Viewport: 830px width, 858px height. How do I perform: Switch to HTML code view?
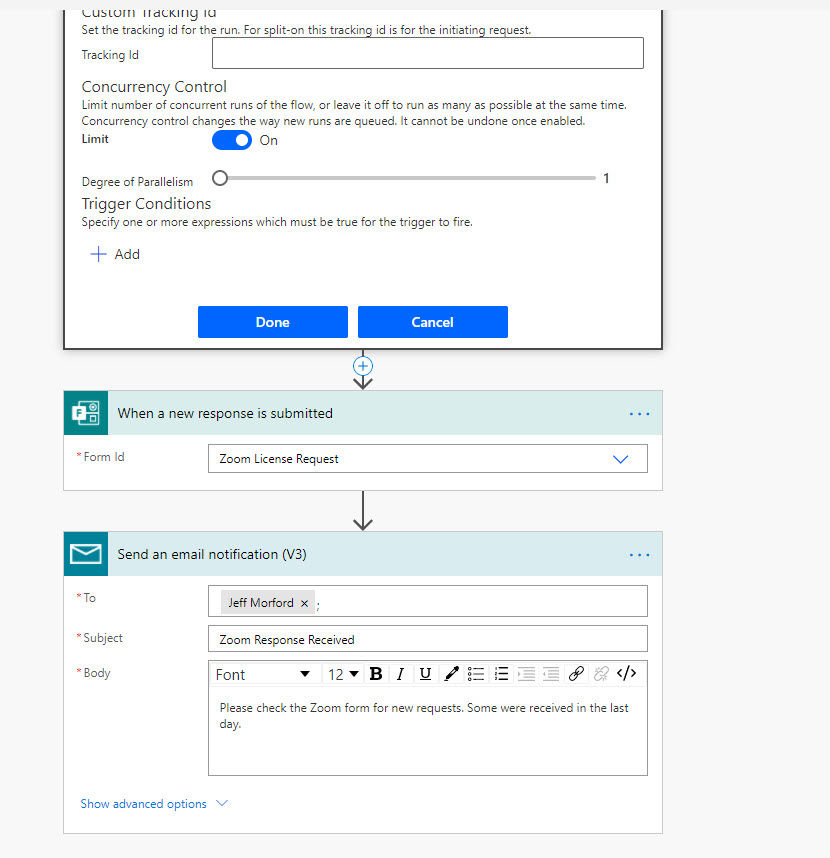click(627, 674)
